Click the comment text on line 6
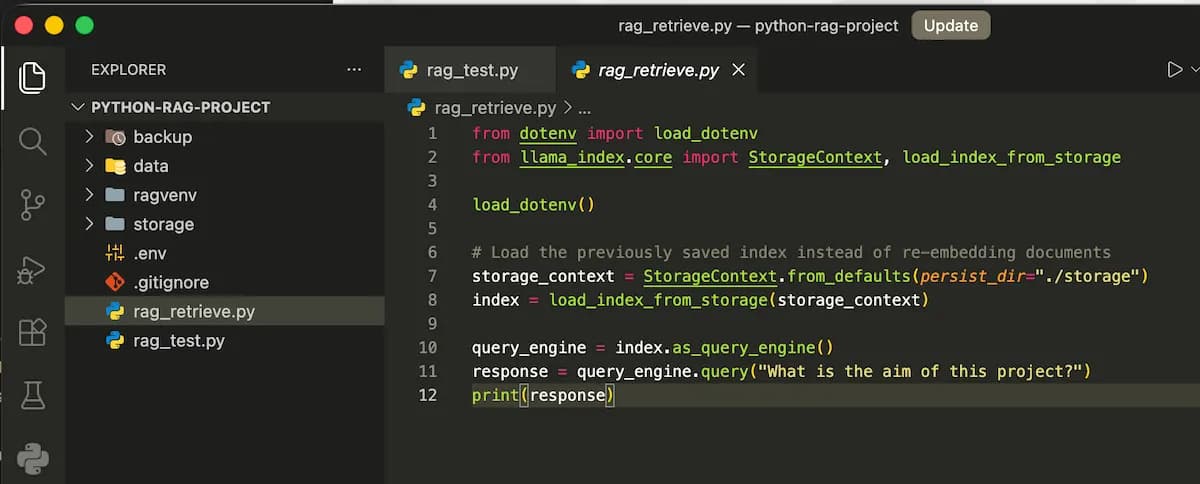1200x484 pixels. click(x=791, y=252)
